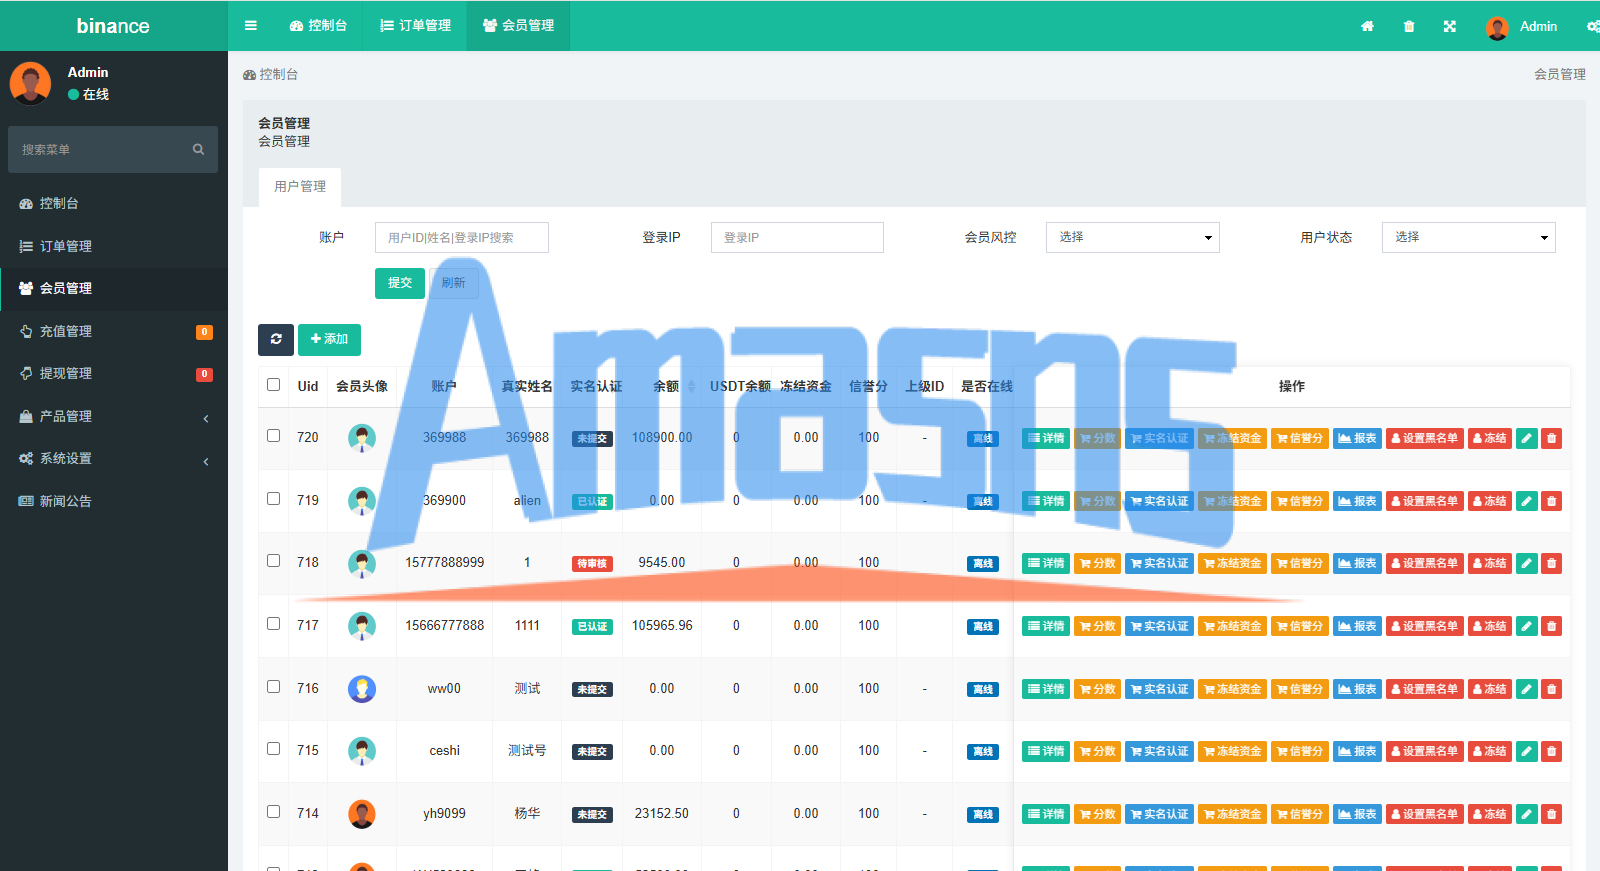Image resolution: width=1600 pixels, height=871 pixels.
Task: Check the box for user 718
Action: [x=274, y=561]
